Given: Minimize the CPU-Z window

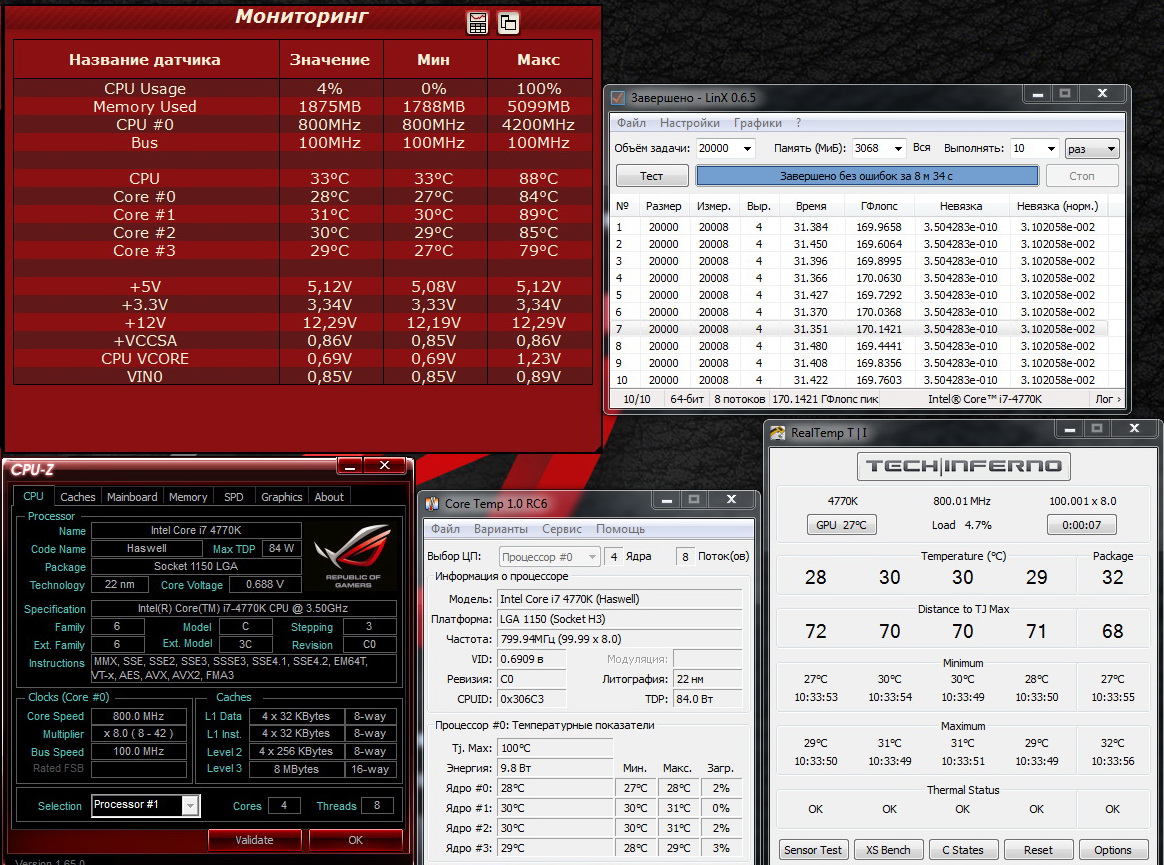Looking at the screenshot, I should tap(350, 466).
